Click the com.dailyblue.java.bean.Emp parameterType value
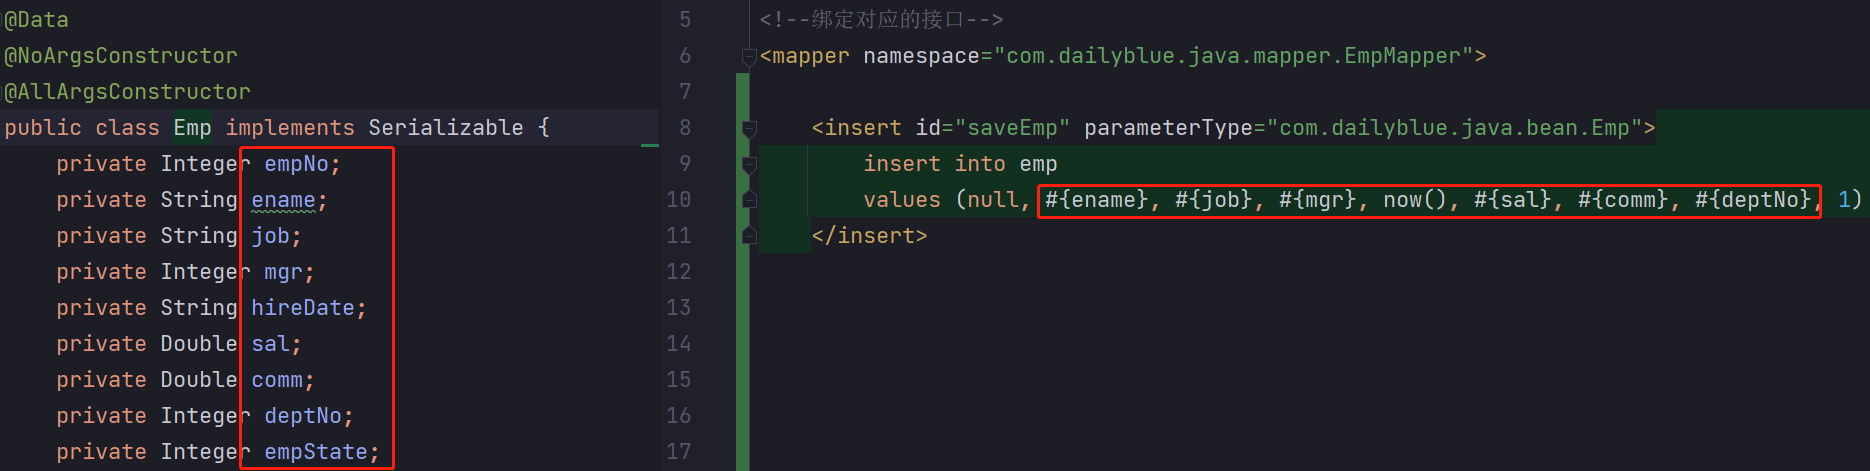Viewport: 1870px width, 471px height. pyautogui.click(x=1454, y=128)
